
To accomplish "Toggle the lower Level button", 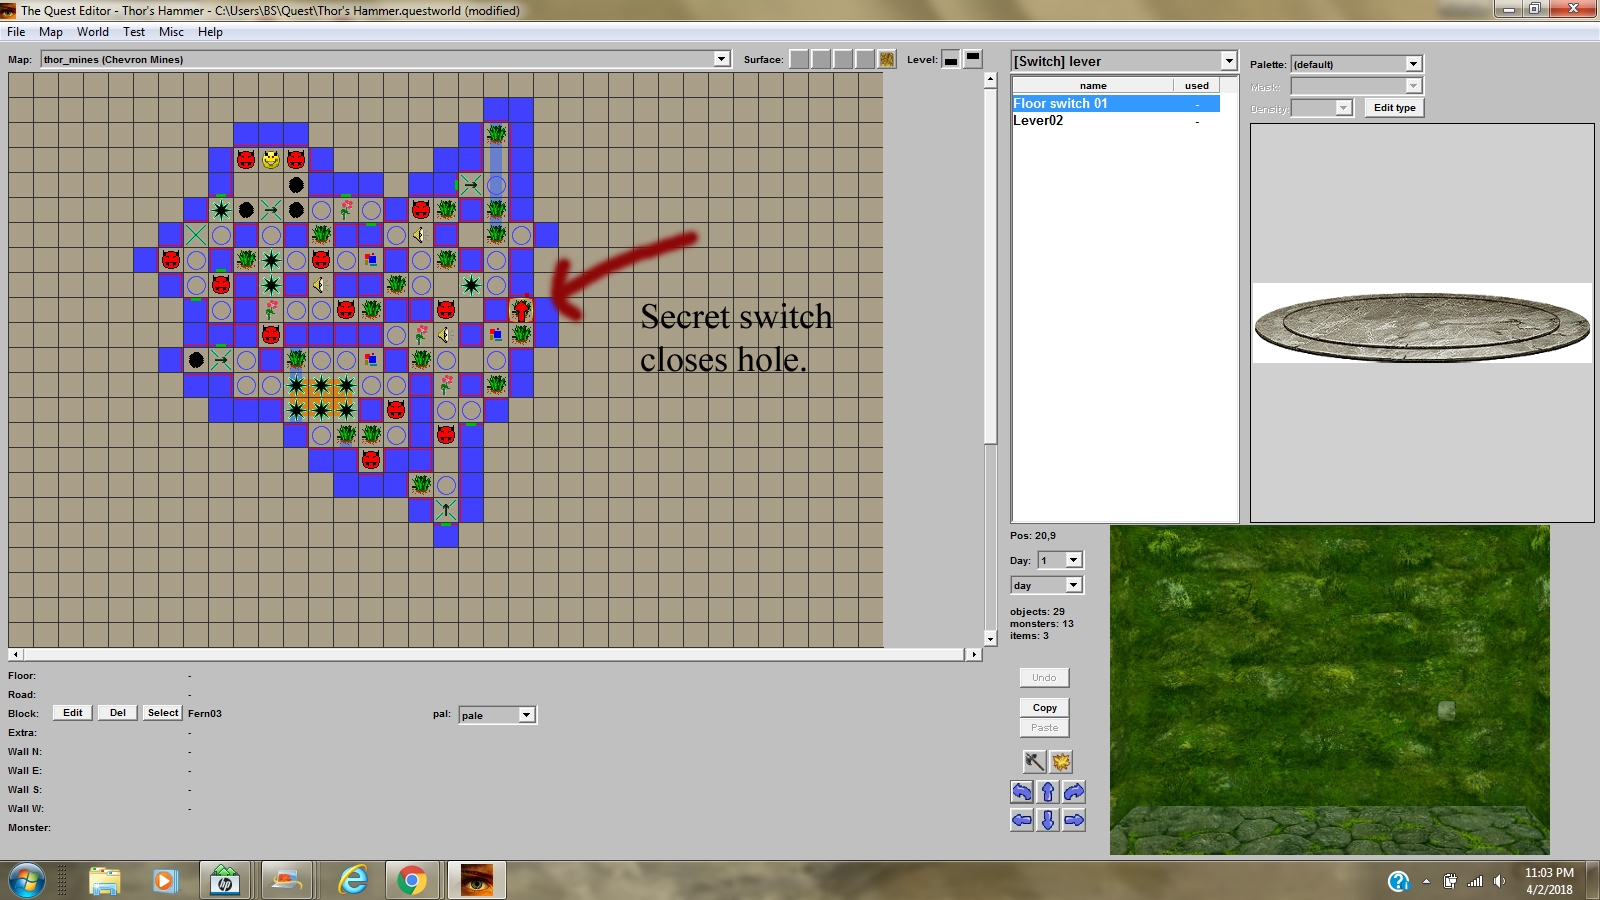I will coord(951,60).
